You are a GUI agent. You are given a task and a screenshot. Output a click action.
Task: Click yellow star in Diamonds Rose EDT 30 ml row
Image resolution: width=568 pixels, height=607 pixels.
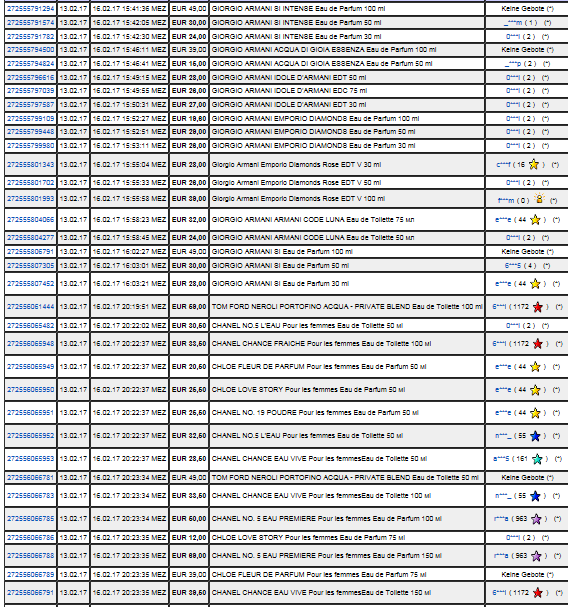pos(534,164)
